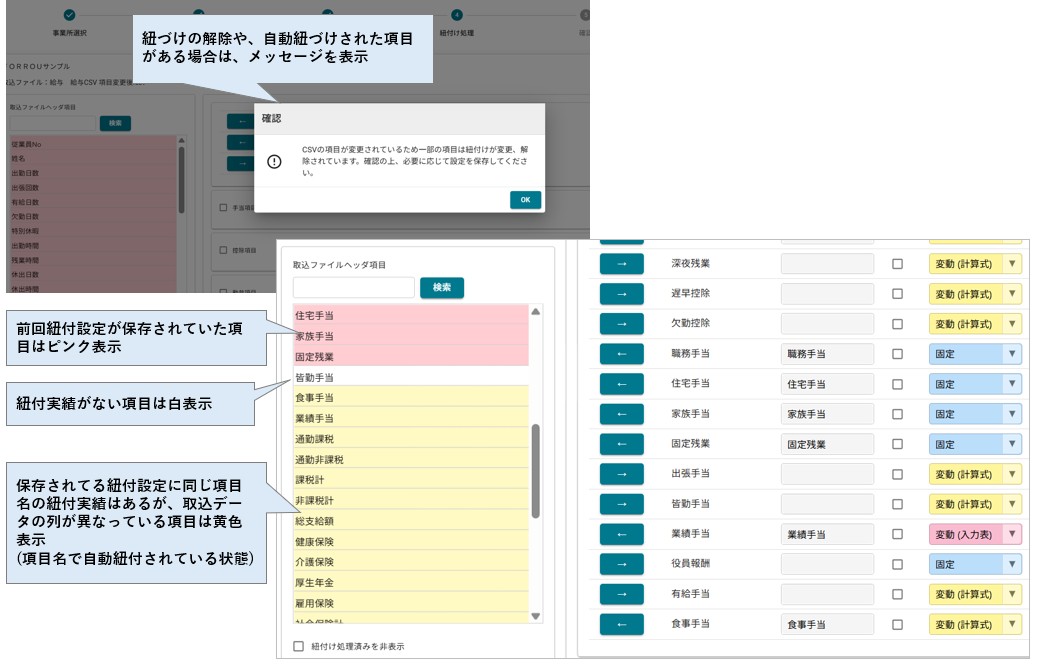Click the right arrow button for 皆勤手当
Image resolution: width=1037 pixels, height=664 pixels.
[621, 504]
